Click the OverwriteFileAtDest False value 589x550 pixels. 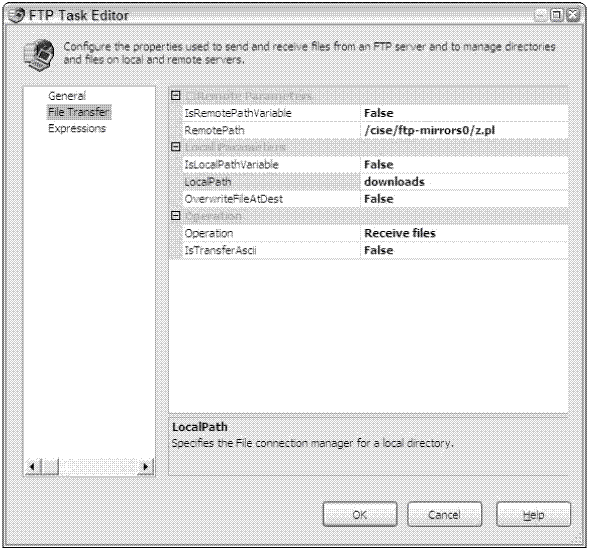[464, 199]
